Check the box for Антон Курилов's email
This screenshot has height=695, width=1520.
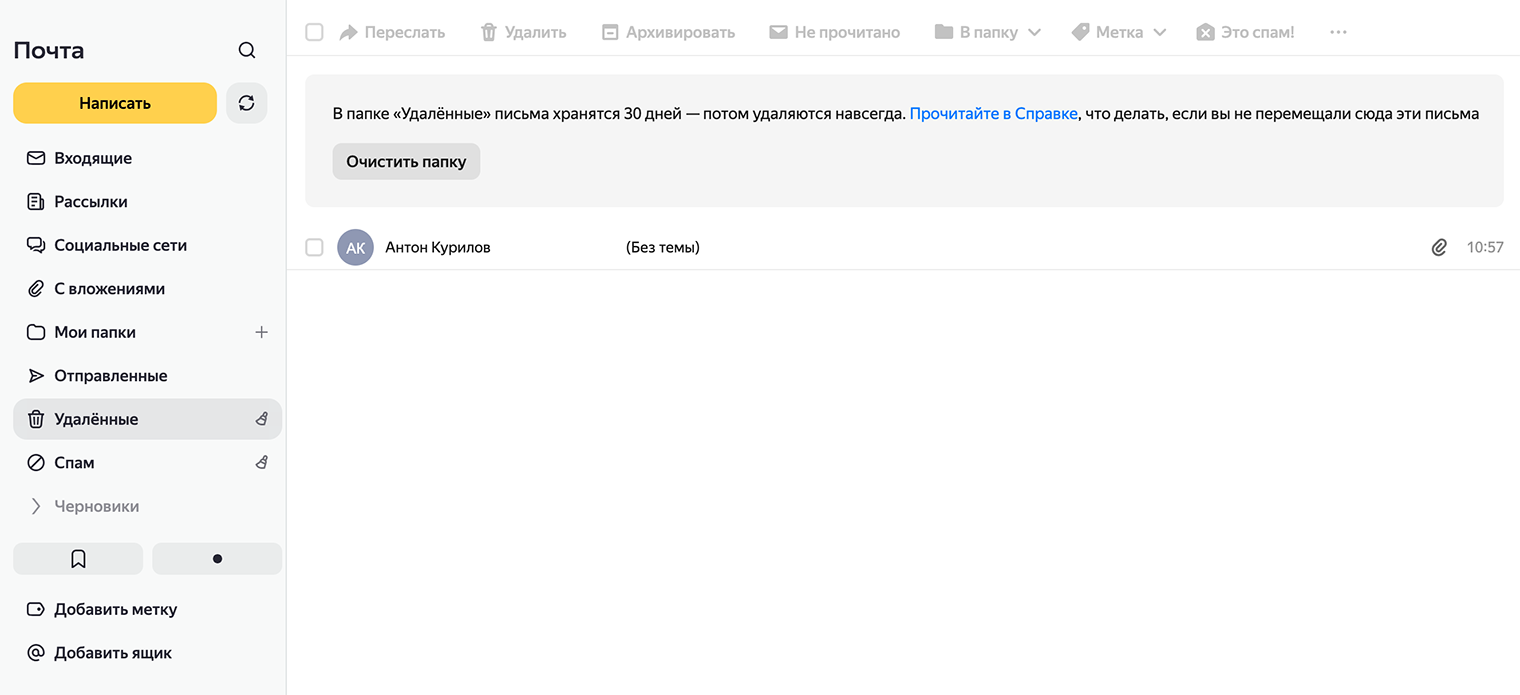[x=314, y=247]
